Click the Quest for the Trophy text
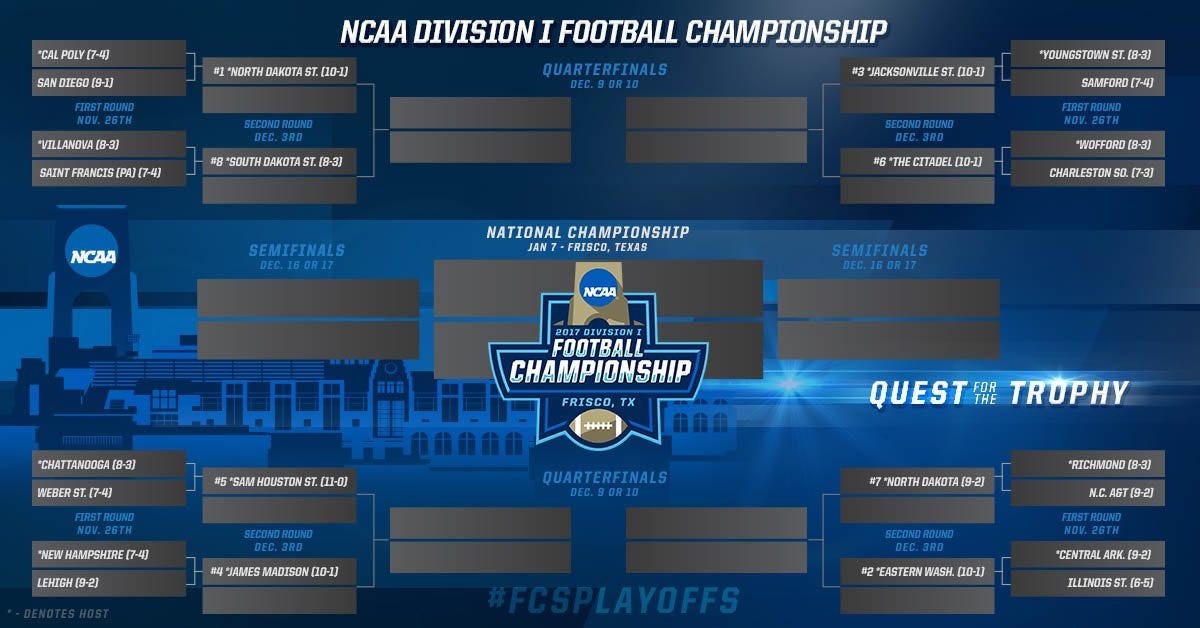Screen dimensions: 1200x628 (x=998, y=393)
